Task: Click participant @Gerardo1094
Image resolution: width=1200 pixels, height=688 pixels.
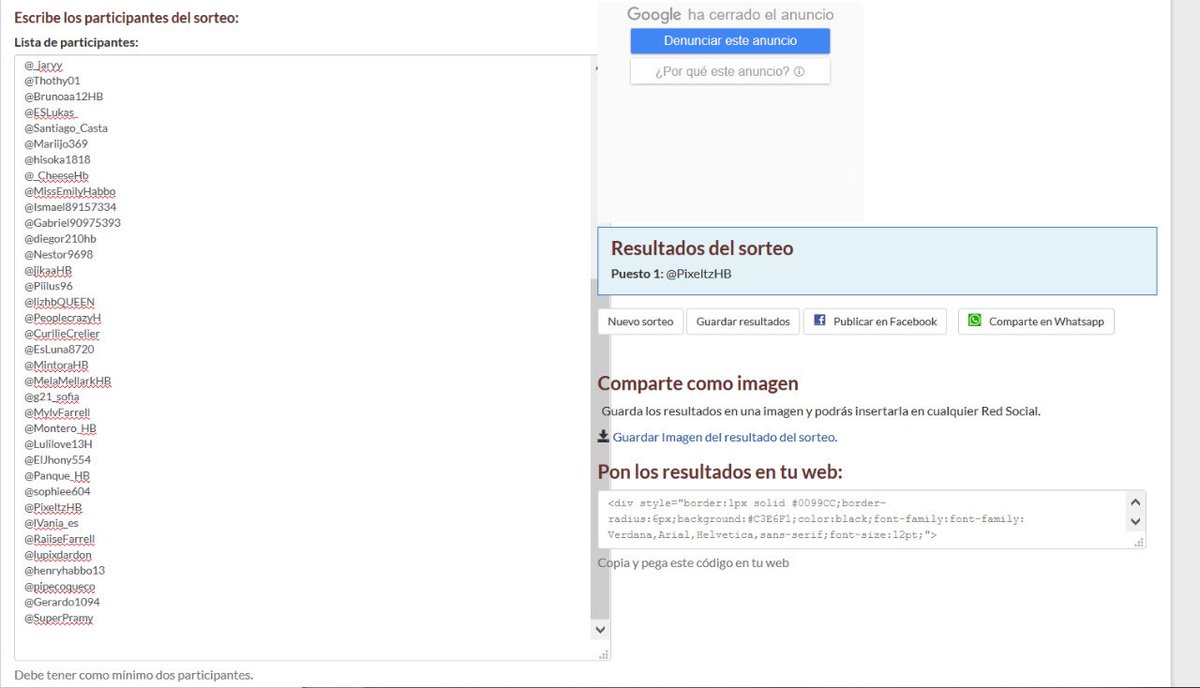Action: pos(62,602)
